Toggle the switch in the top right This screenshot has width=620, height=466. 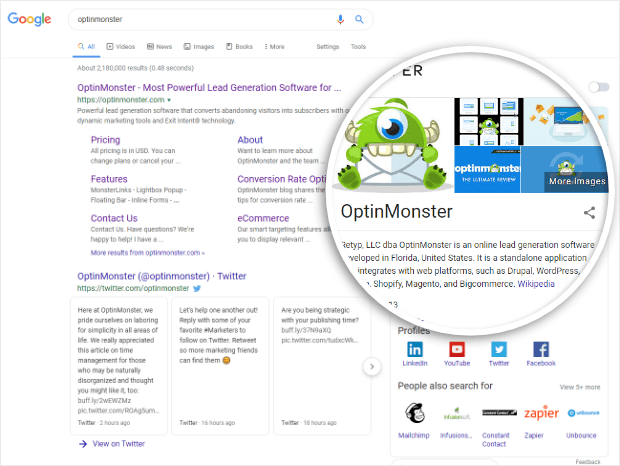point(599,87)
